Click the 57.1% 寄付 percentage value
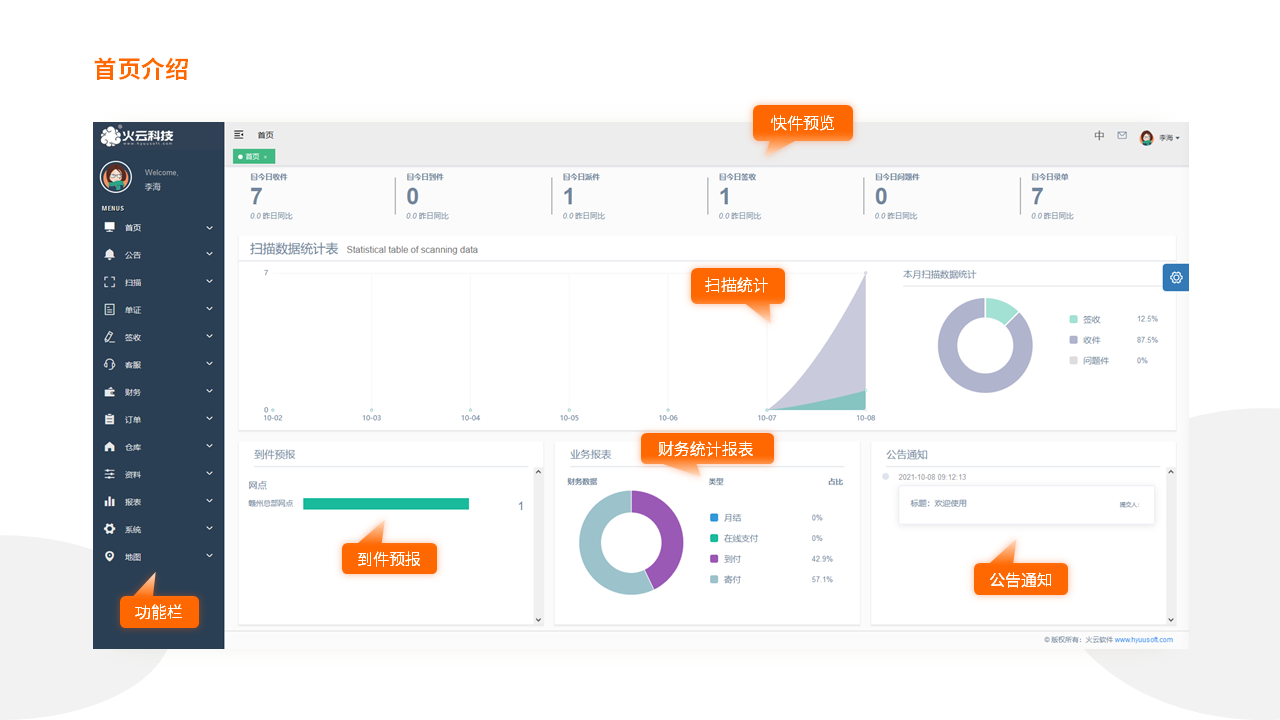Viewport: 1280px width, 720px height. 822,580
